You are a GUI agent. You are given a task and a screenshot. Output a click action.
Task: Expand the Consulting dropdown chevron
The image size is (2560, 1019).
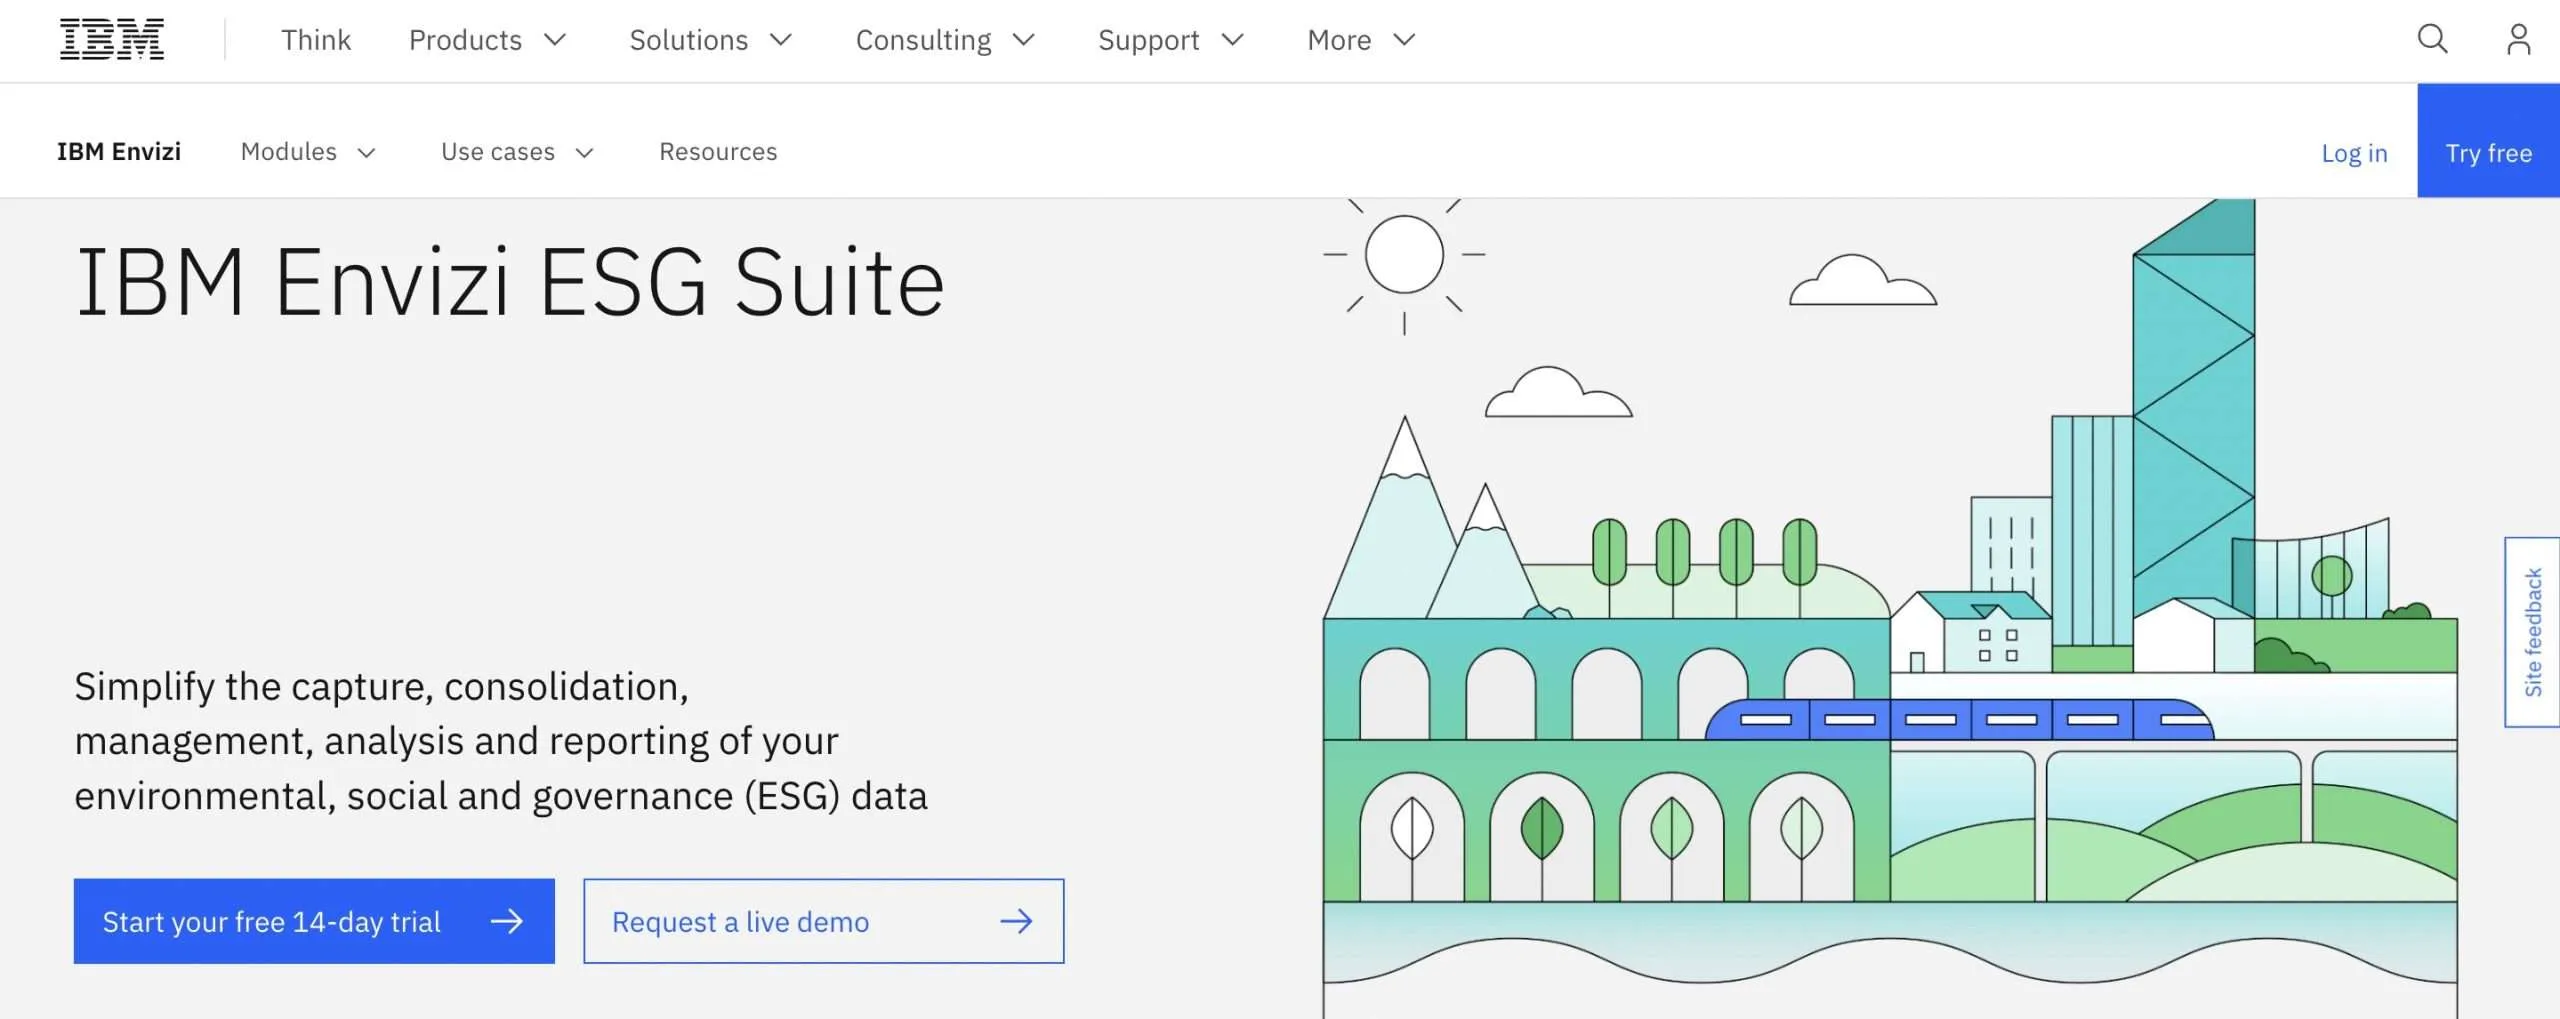[1024, 40]
